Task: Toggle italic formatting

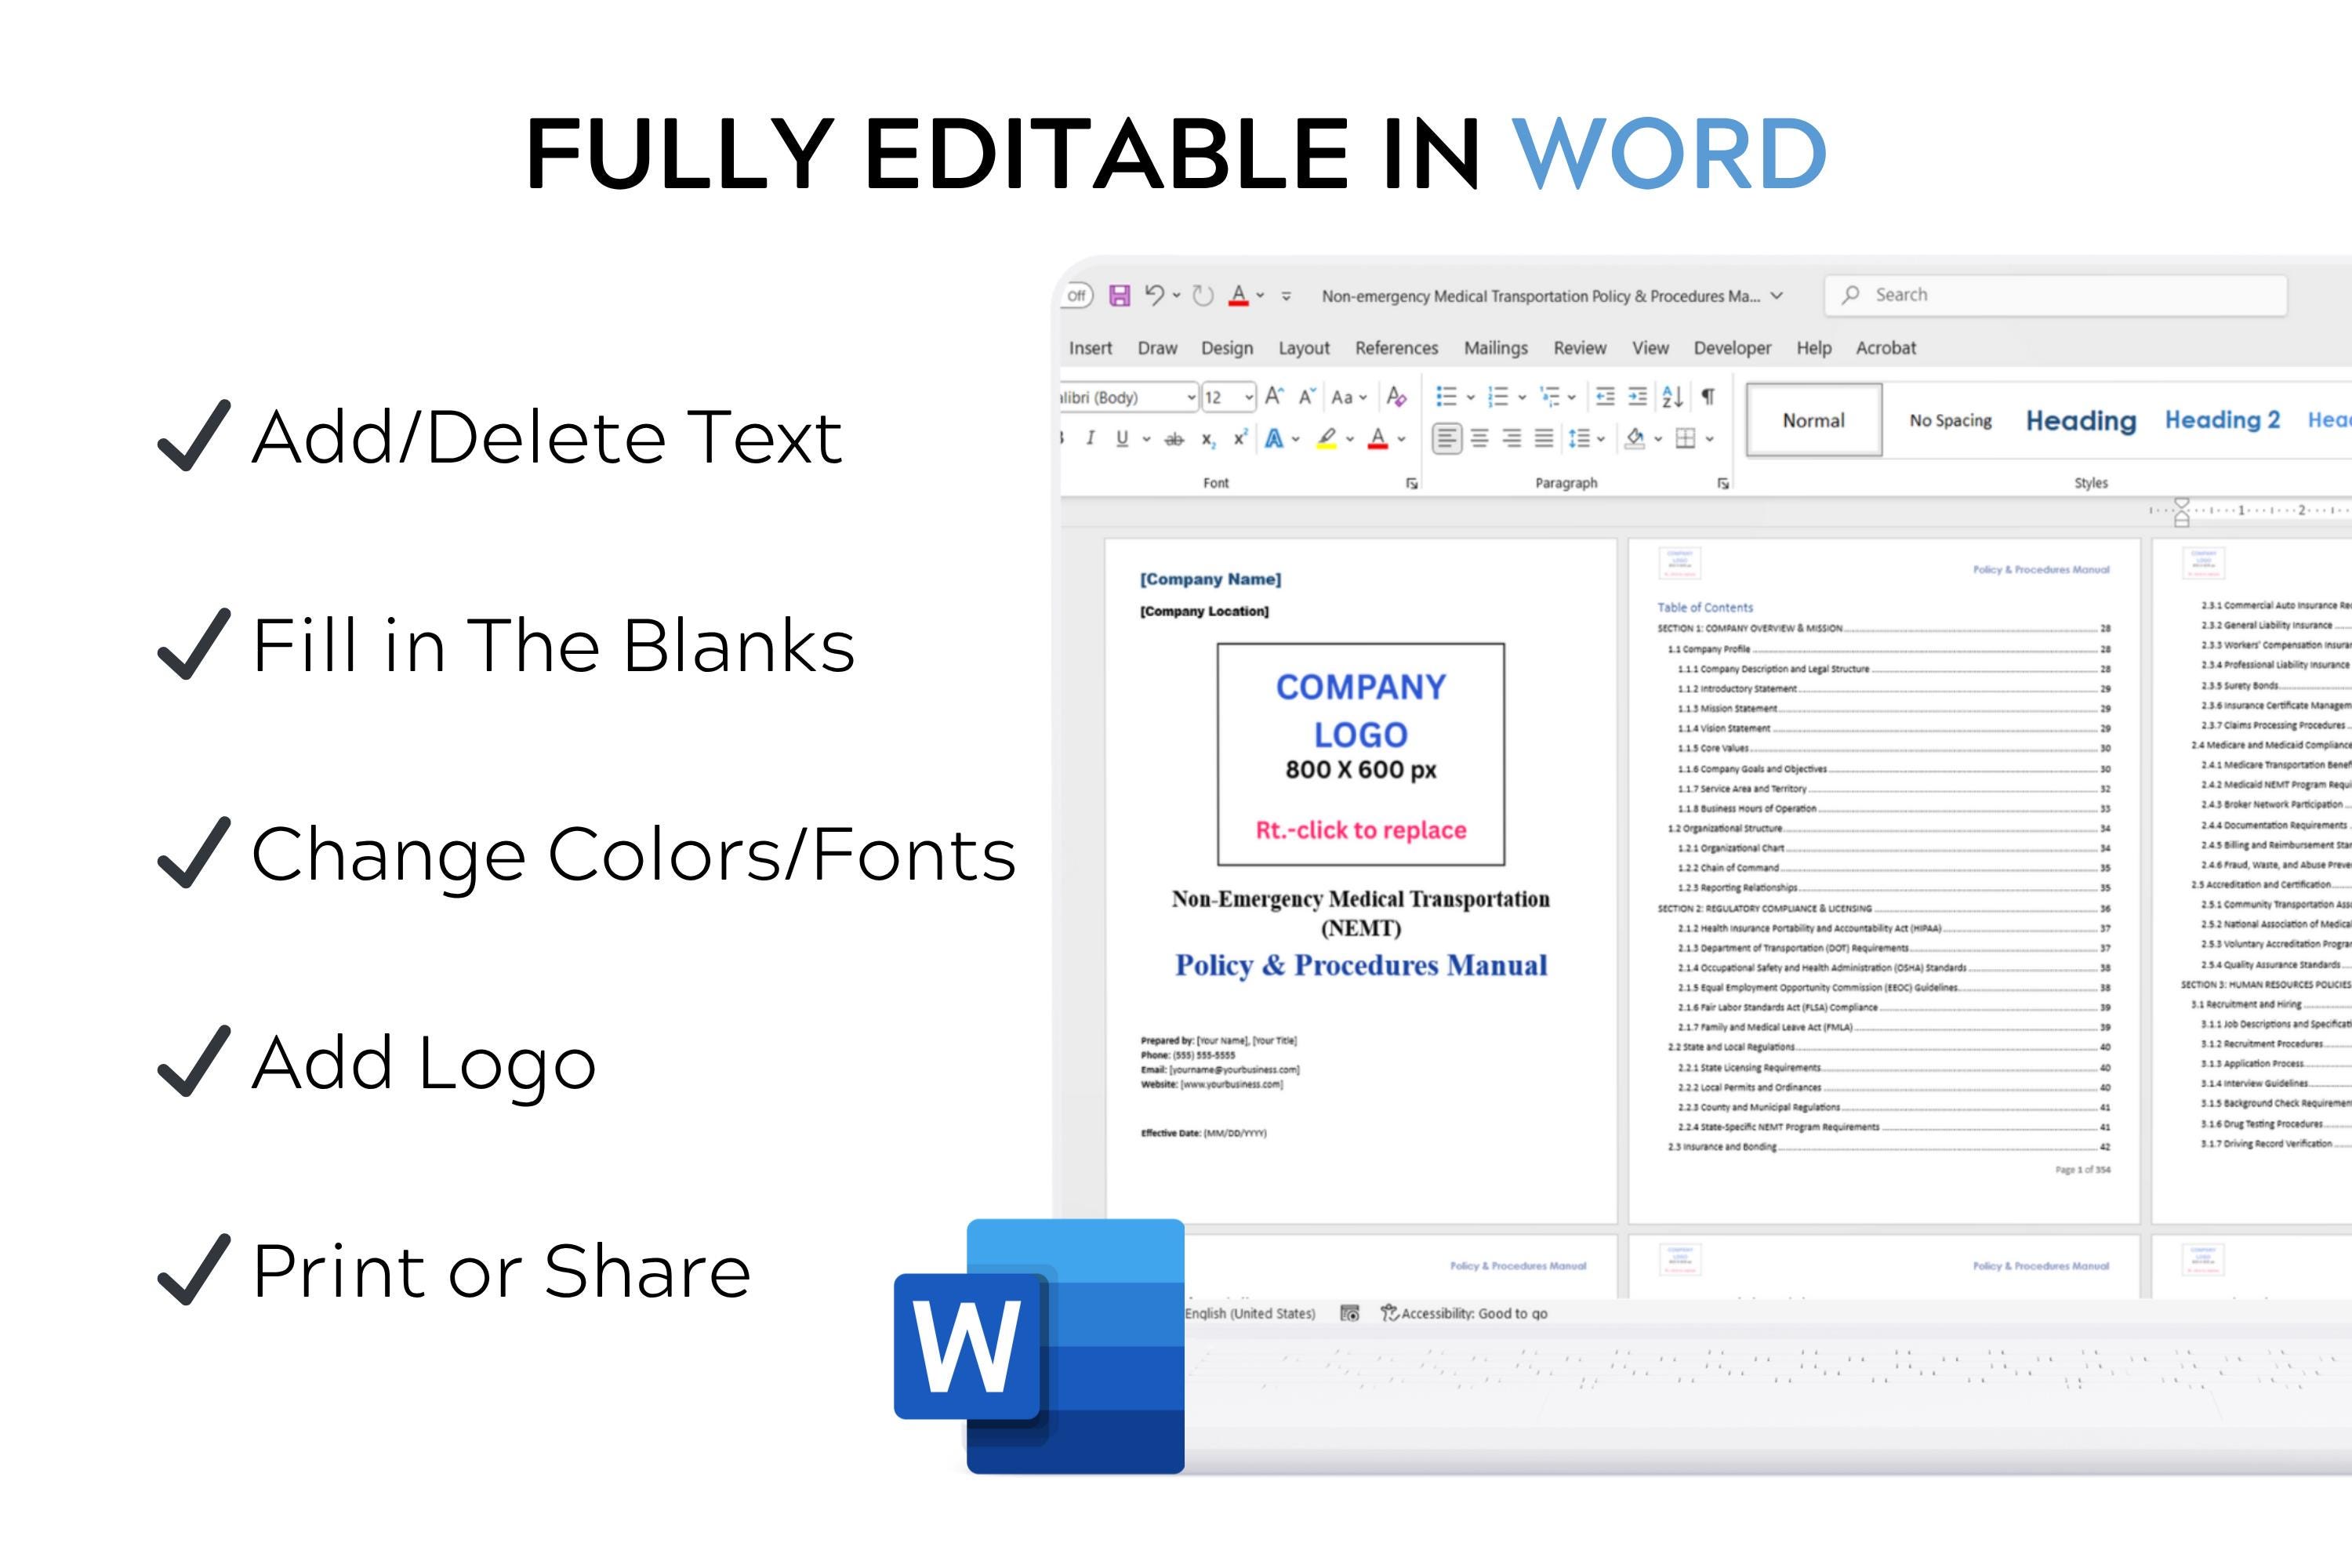Action: coord(1090,438)
